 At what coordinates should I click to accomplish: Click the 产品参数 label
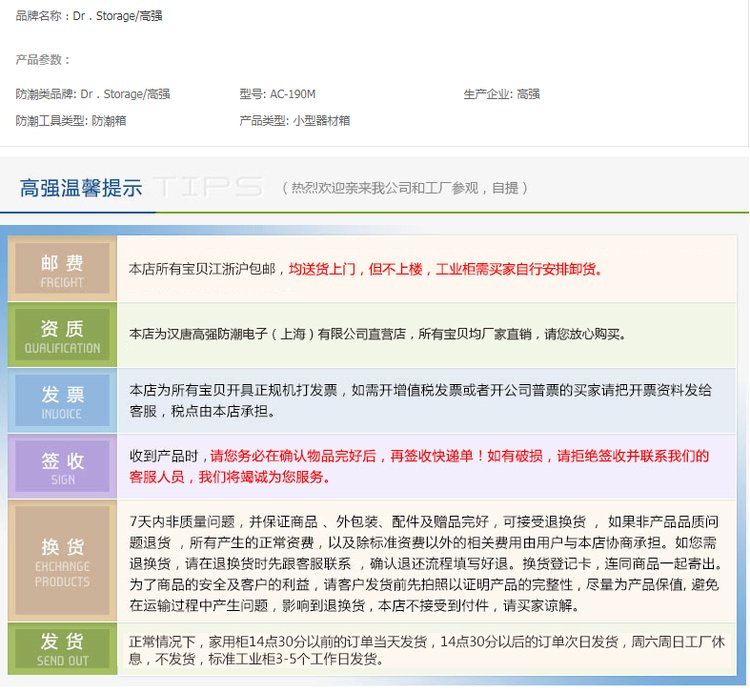[42, 60]
